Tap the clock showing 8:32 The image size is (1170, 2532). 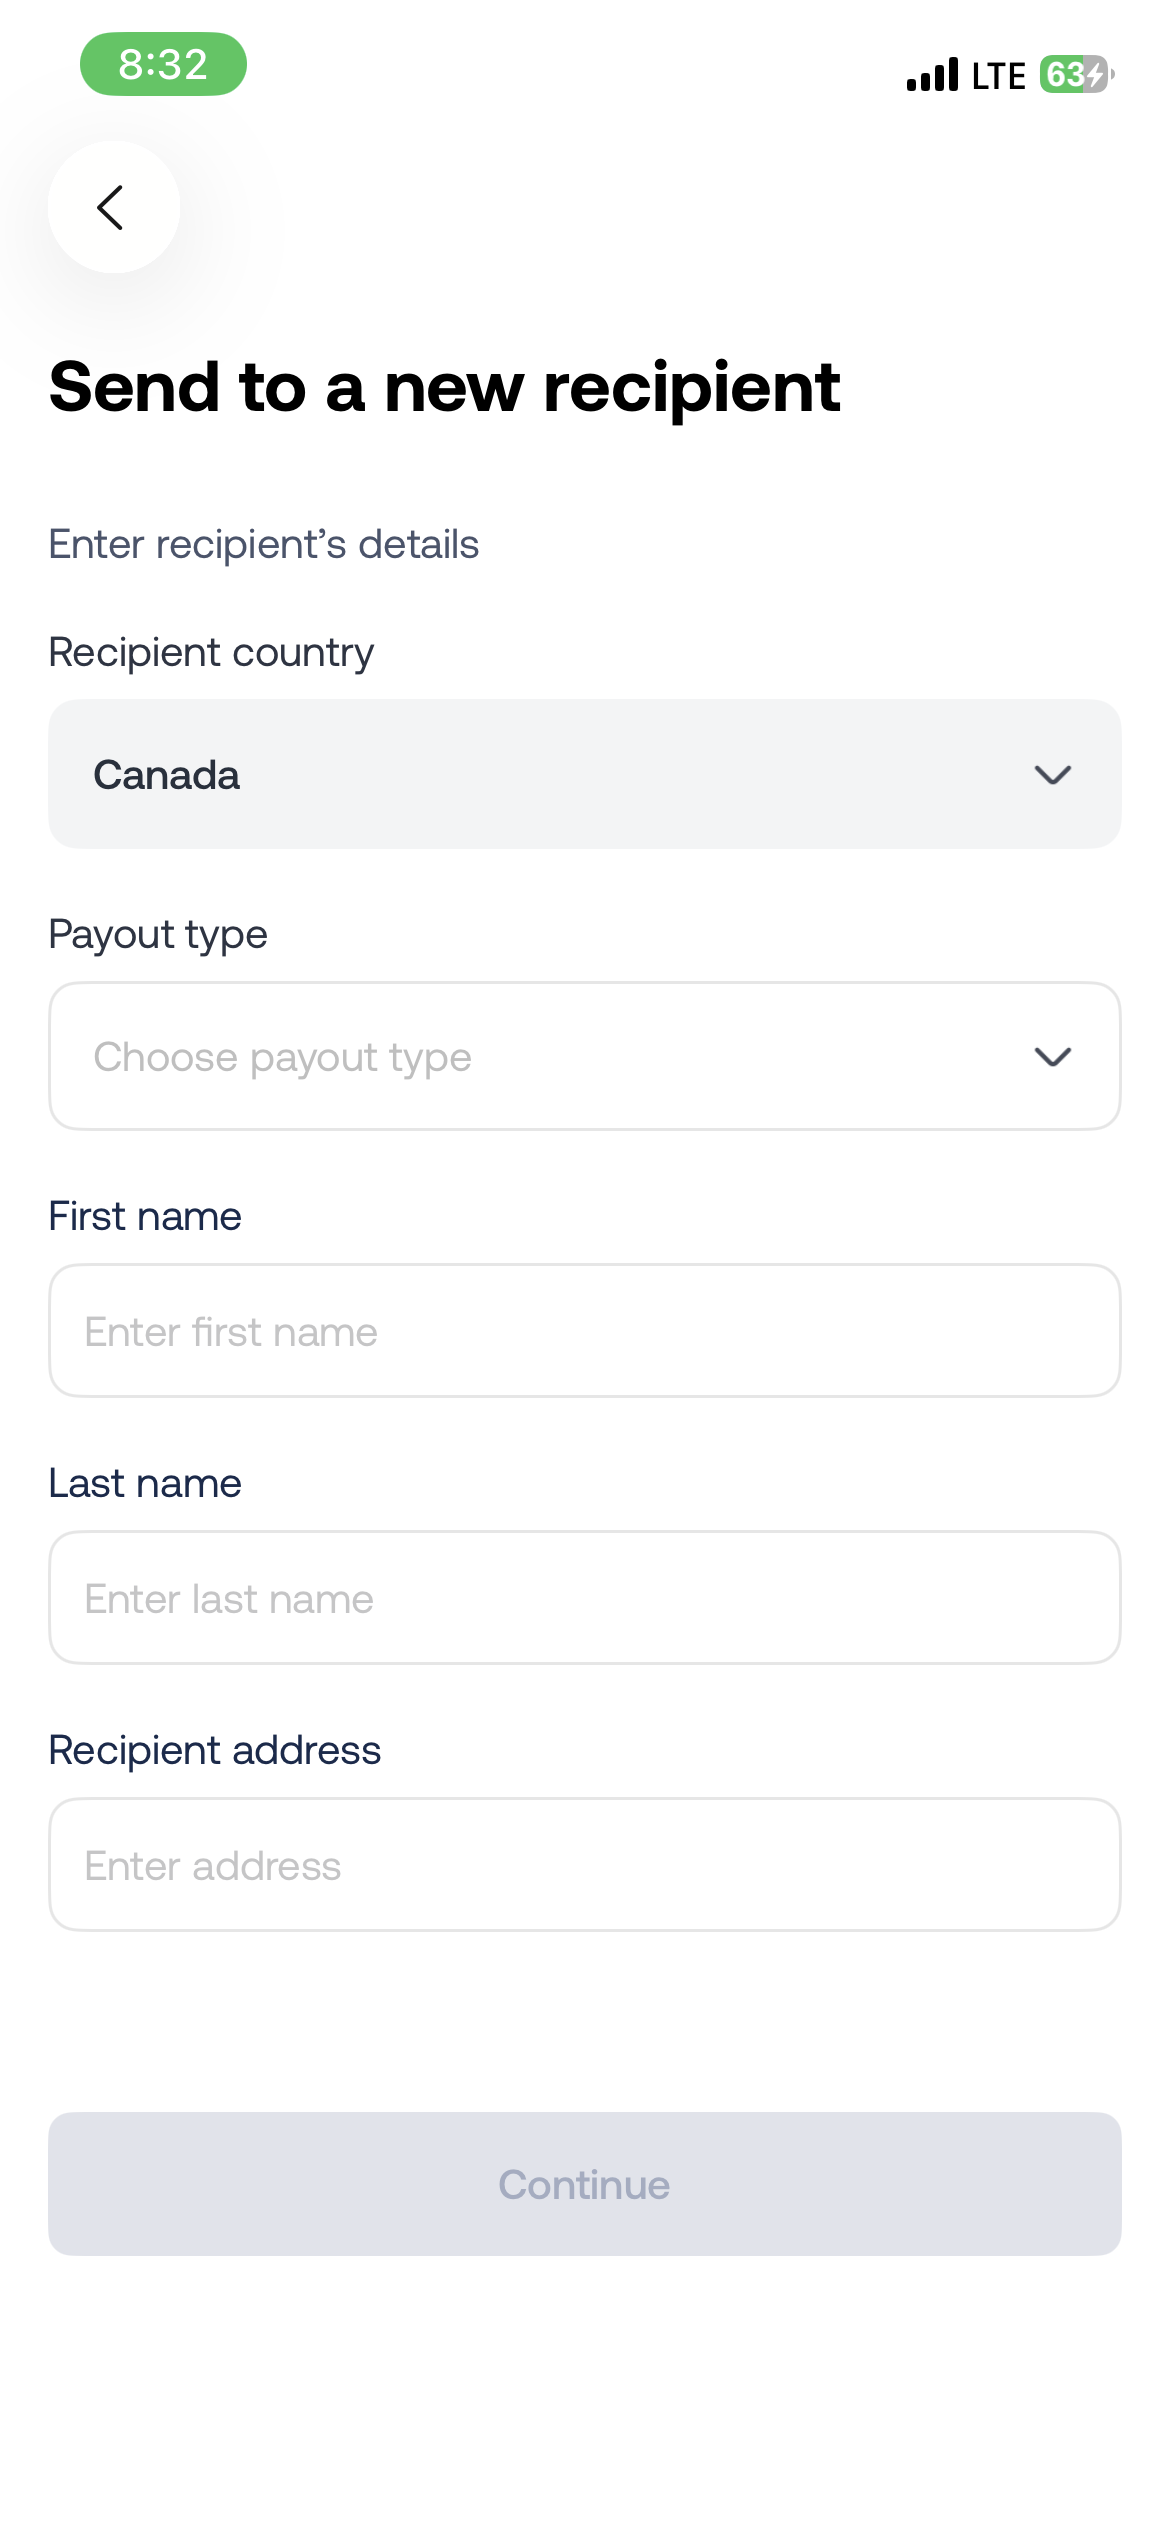(x=163, y=64)
